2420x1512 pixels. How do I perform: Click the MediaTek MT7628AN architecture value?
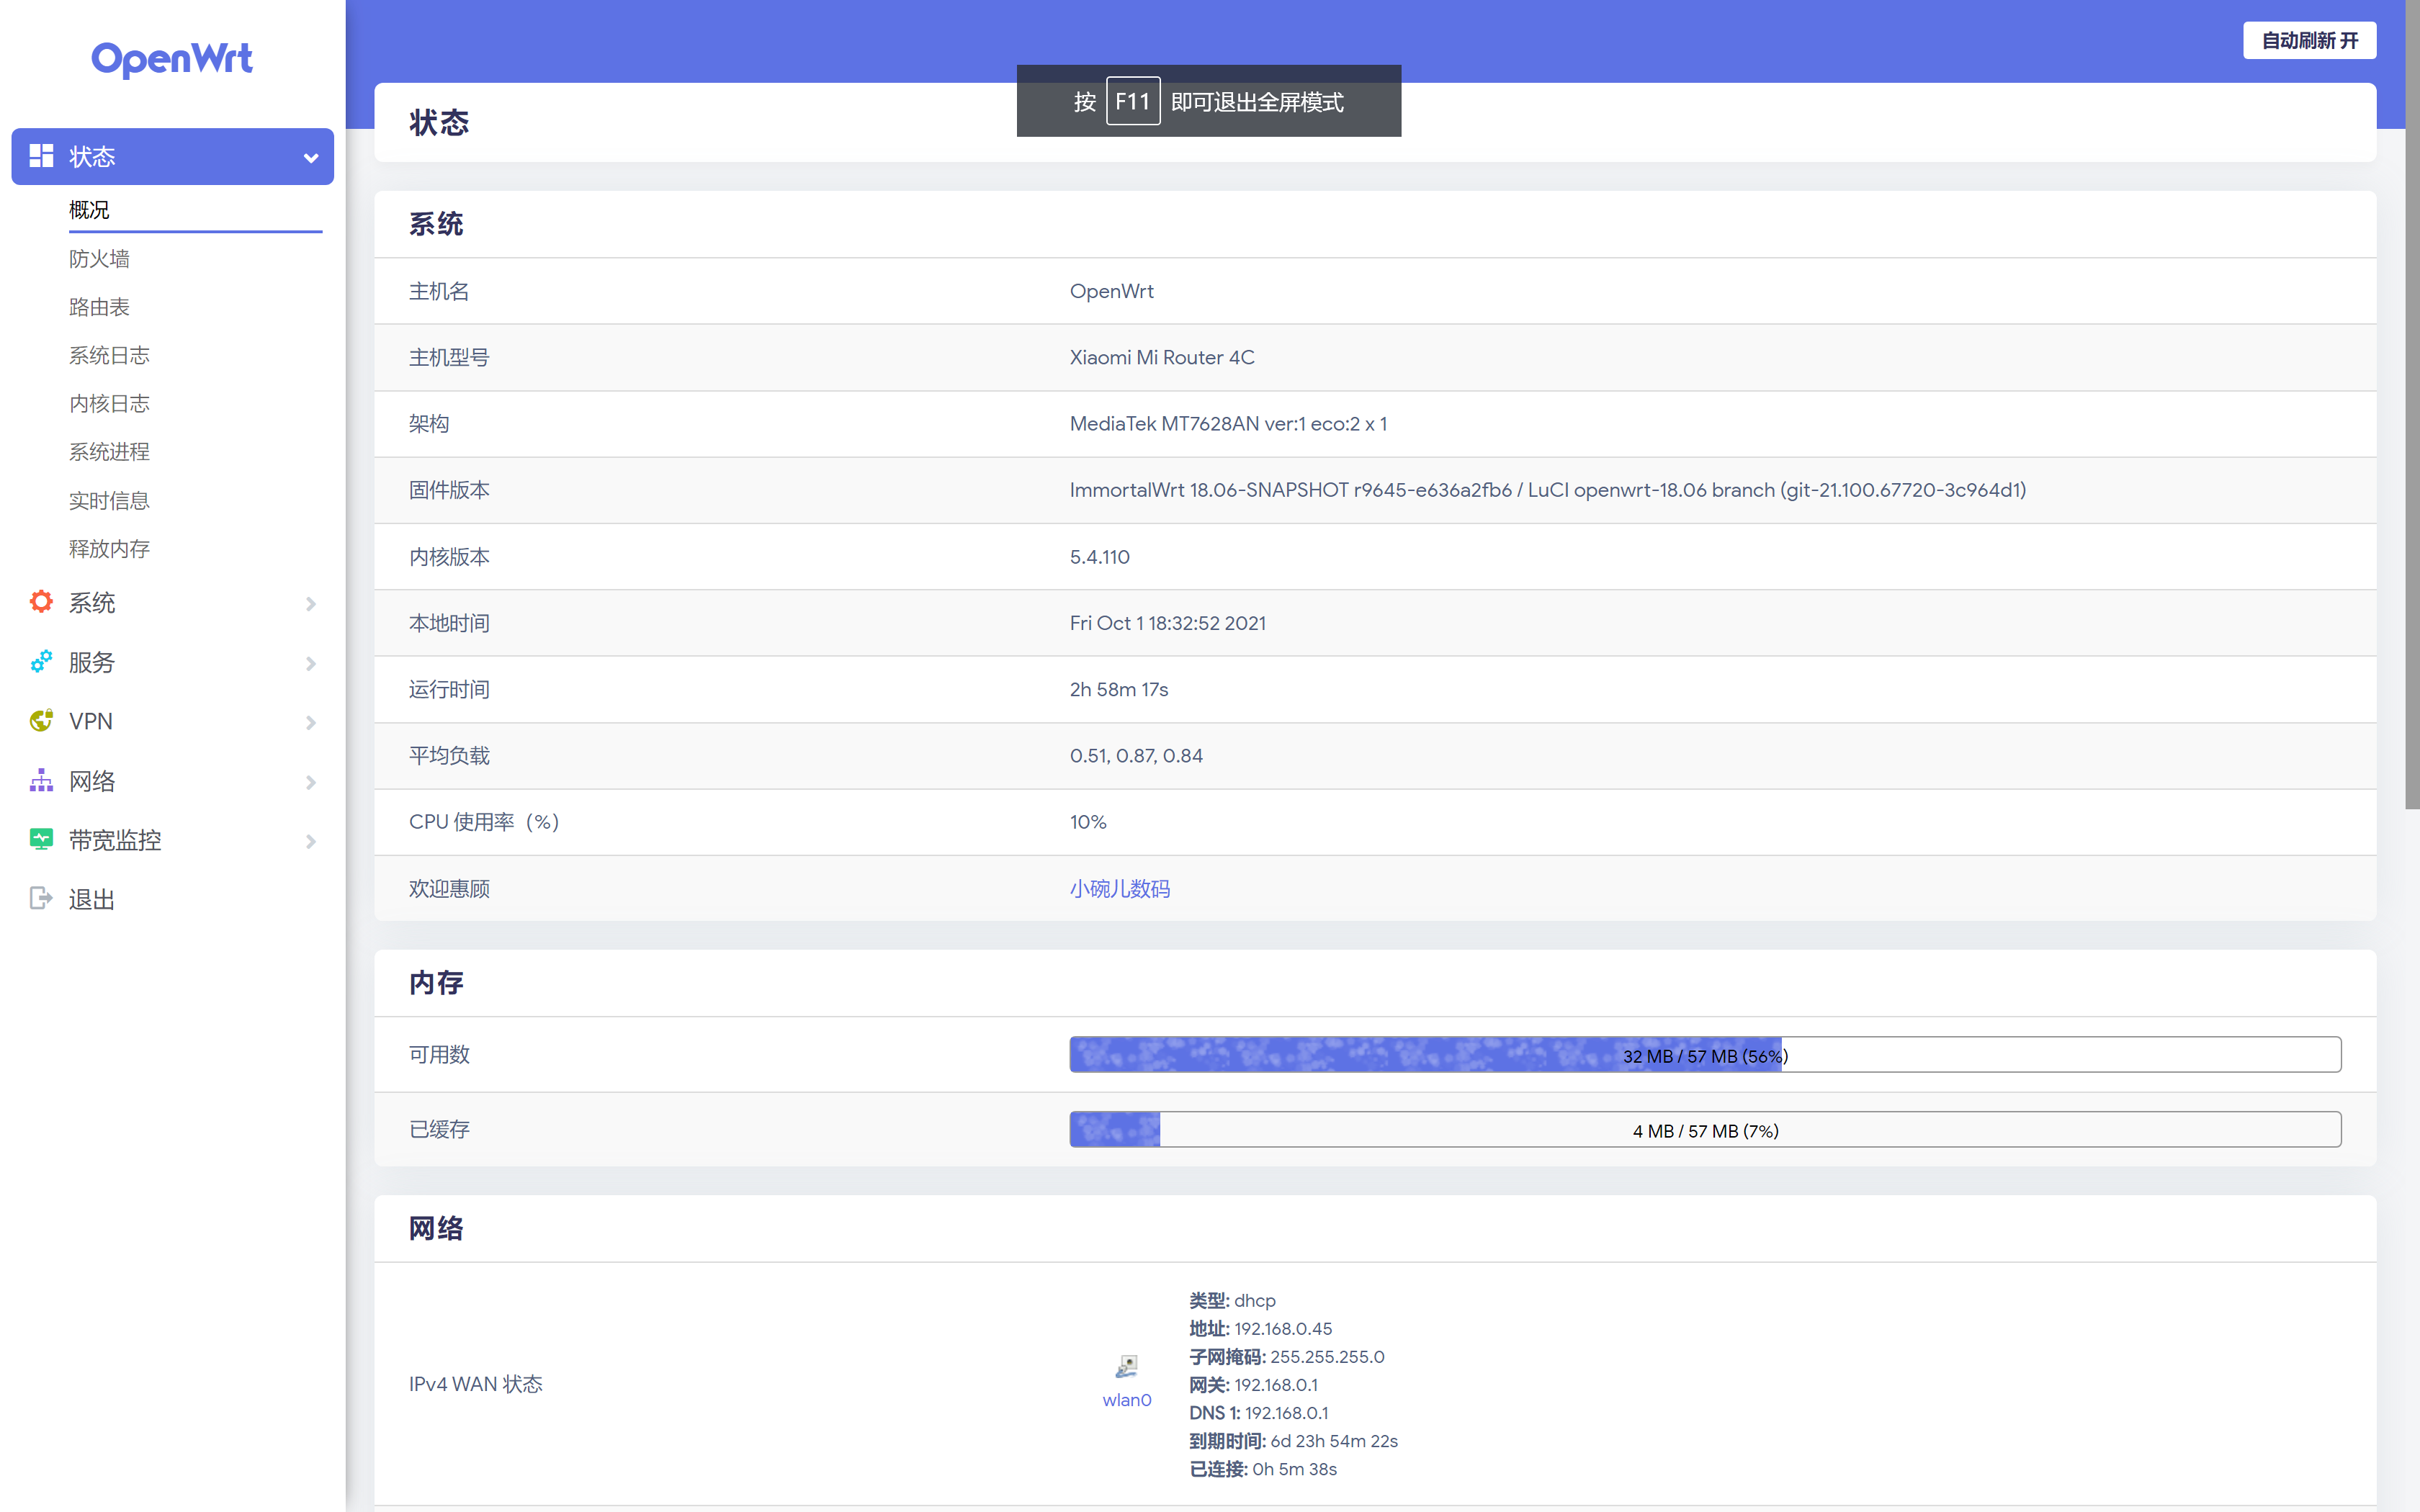pyautogui.click(x=1228, y=423)
